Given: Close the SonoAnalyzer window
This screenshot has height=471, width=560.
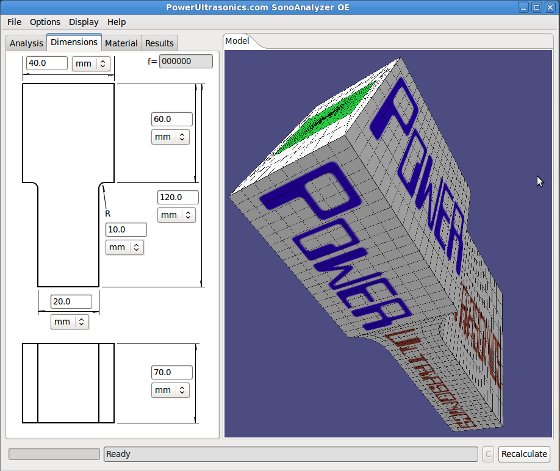Looking at the screenshot, I should pos(550,7).
